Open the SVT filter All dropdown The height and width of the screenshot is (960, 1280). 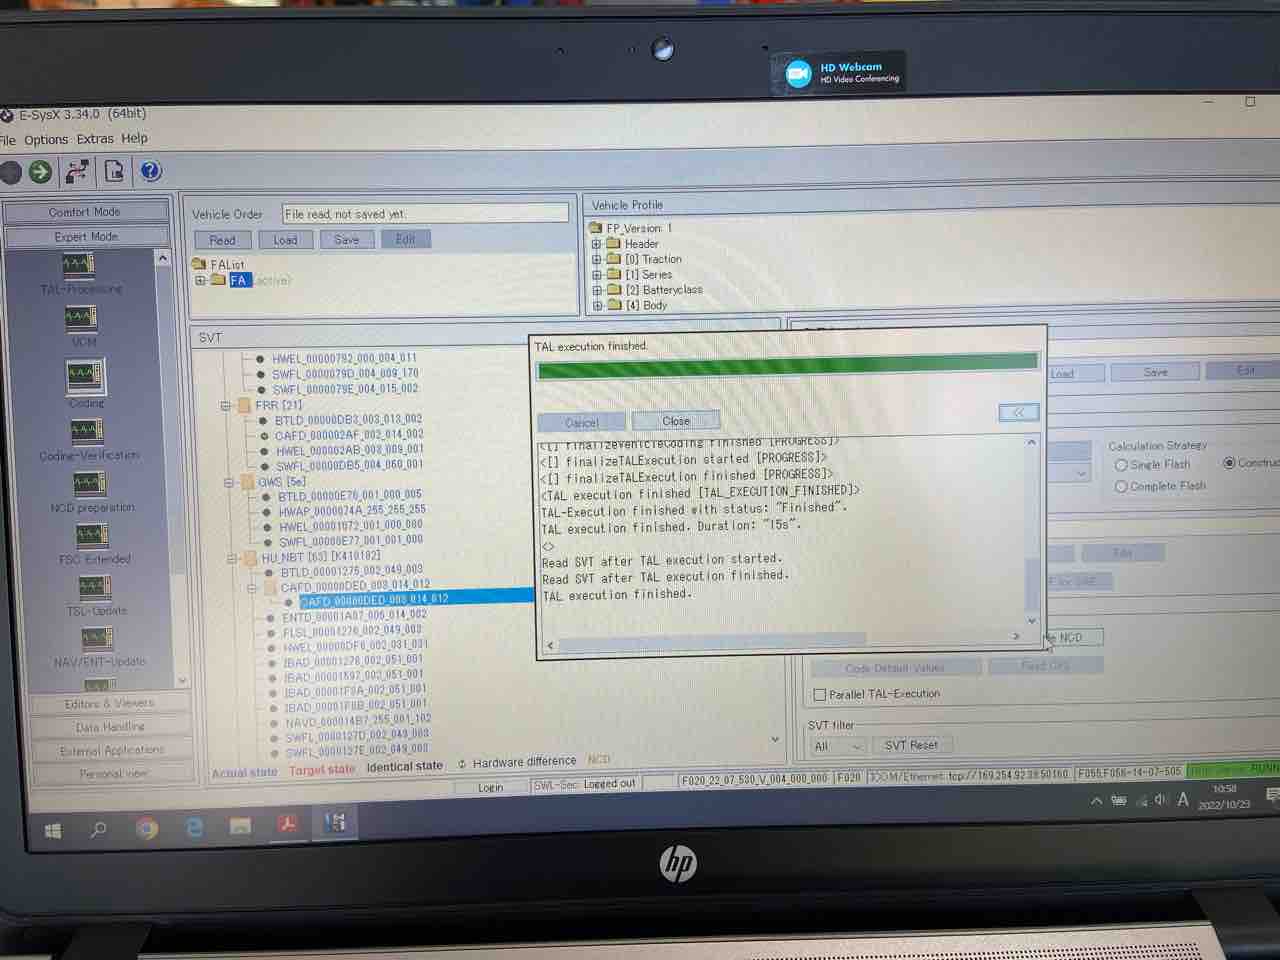click(837, 746)
